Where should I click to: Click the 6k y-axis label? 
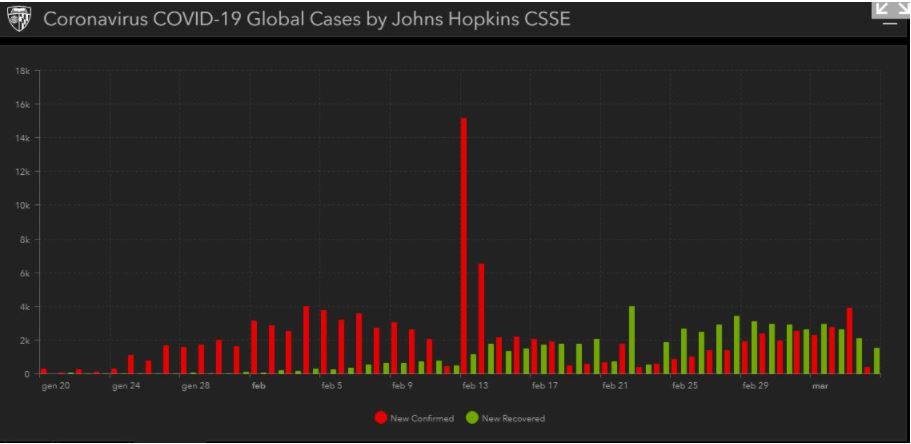tap(25, 273)
